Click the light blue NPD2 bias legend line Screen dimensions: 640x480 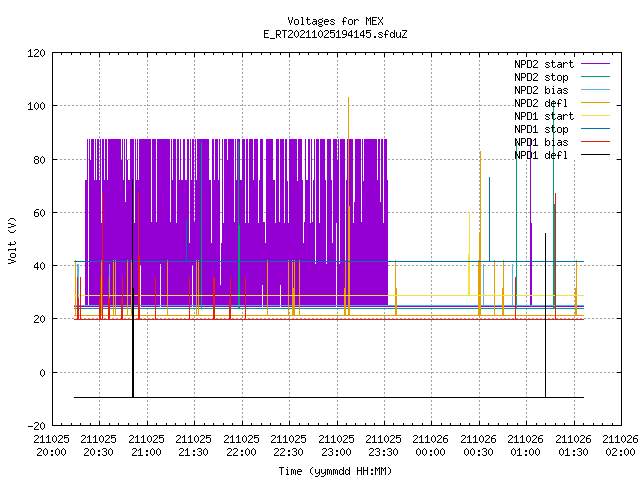(596, 90)
